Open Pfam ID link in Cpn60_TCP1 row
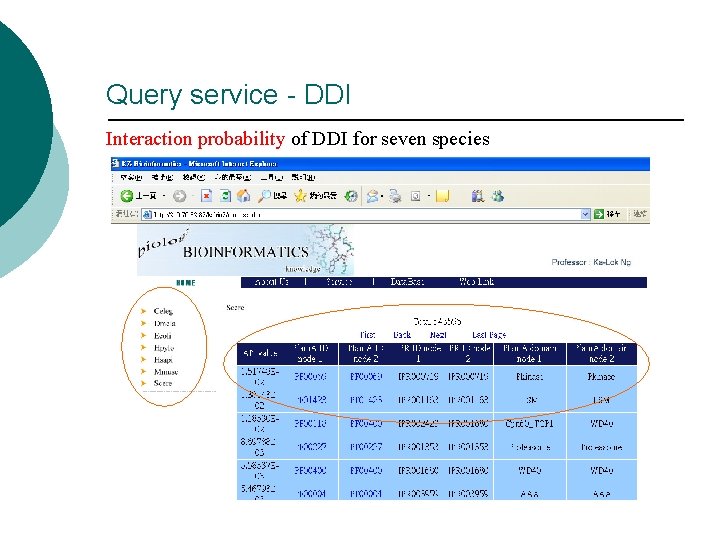The height and width of the screenshot is (540, 720). 310,423
